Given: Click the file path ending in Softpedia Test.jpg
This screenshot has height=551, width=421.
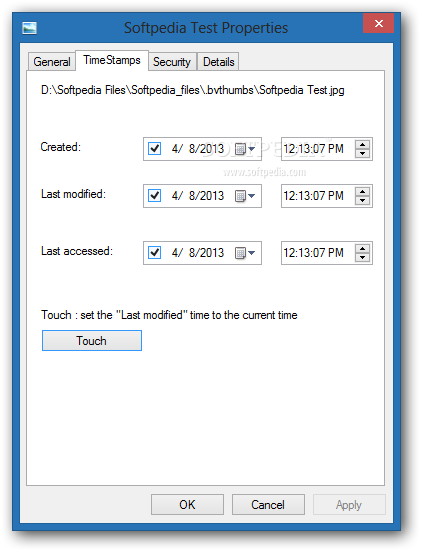Looking at the screenshot, I should click(x=193, y=90).
